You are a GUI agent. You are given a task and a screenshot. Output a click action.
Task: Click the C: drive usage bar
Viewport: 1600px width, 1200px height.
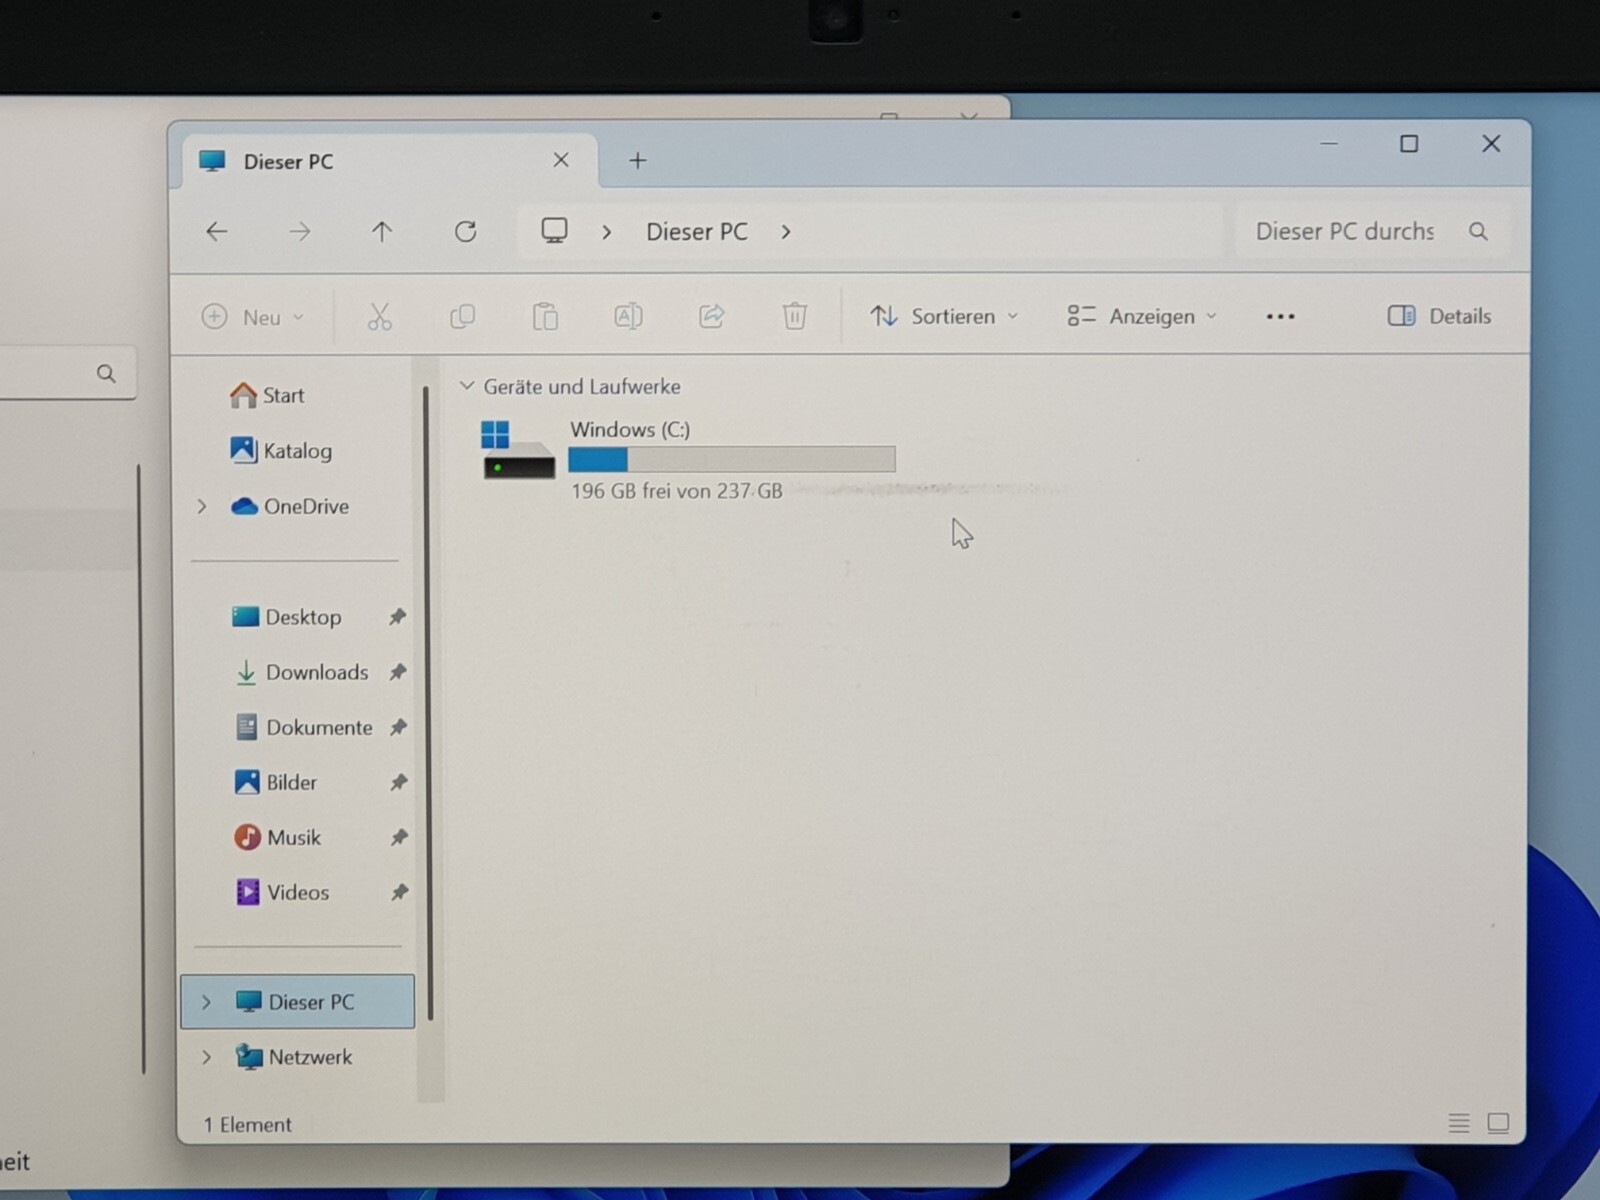click(732, 459)
